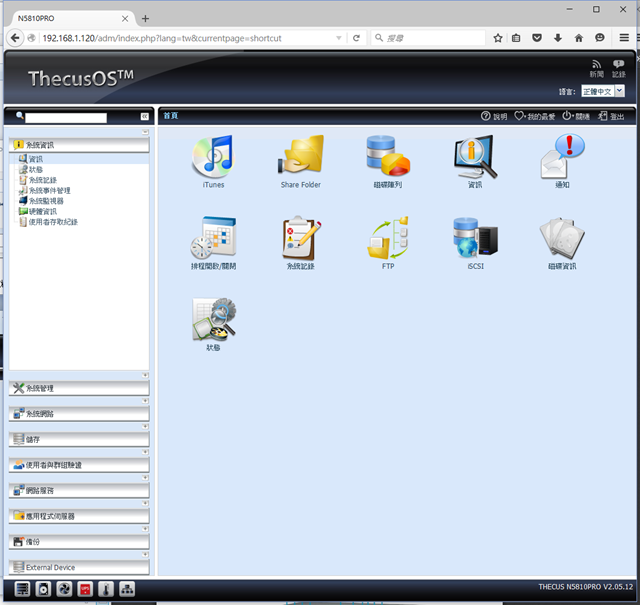640x605 pixels.
Task: Bookmark this page with the star icon
Action: point(498,38)
